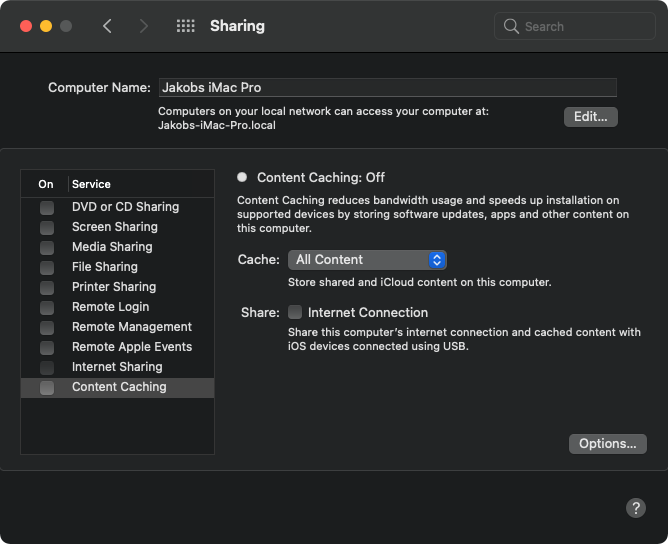The image size is (668, 544).
Task: Go back using the left chevron
Action: coord(108,26)
